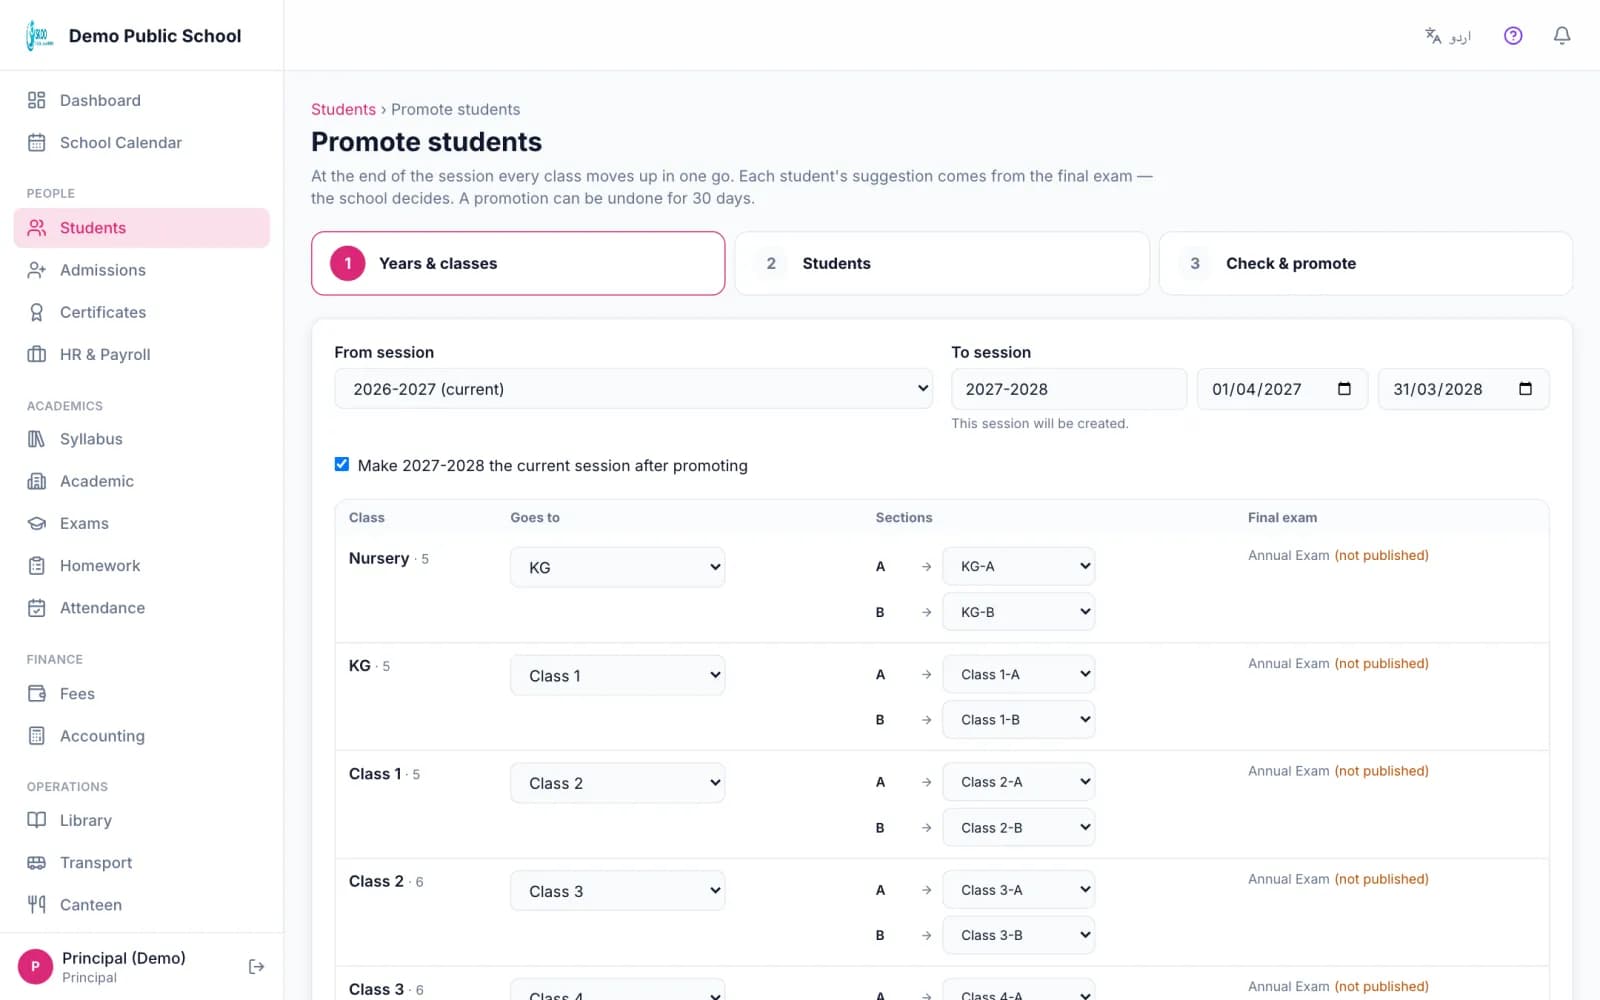Open the Certificates ribbon icon
Image resolution: width=1600 pixels, height=1000 pixels.
(x=37, y=312)
